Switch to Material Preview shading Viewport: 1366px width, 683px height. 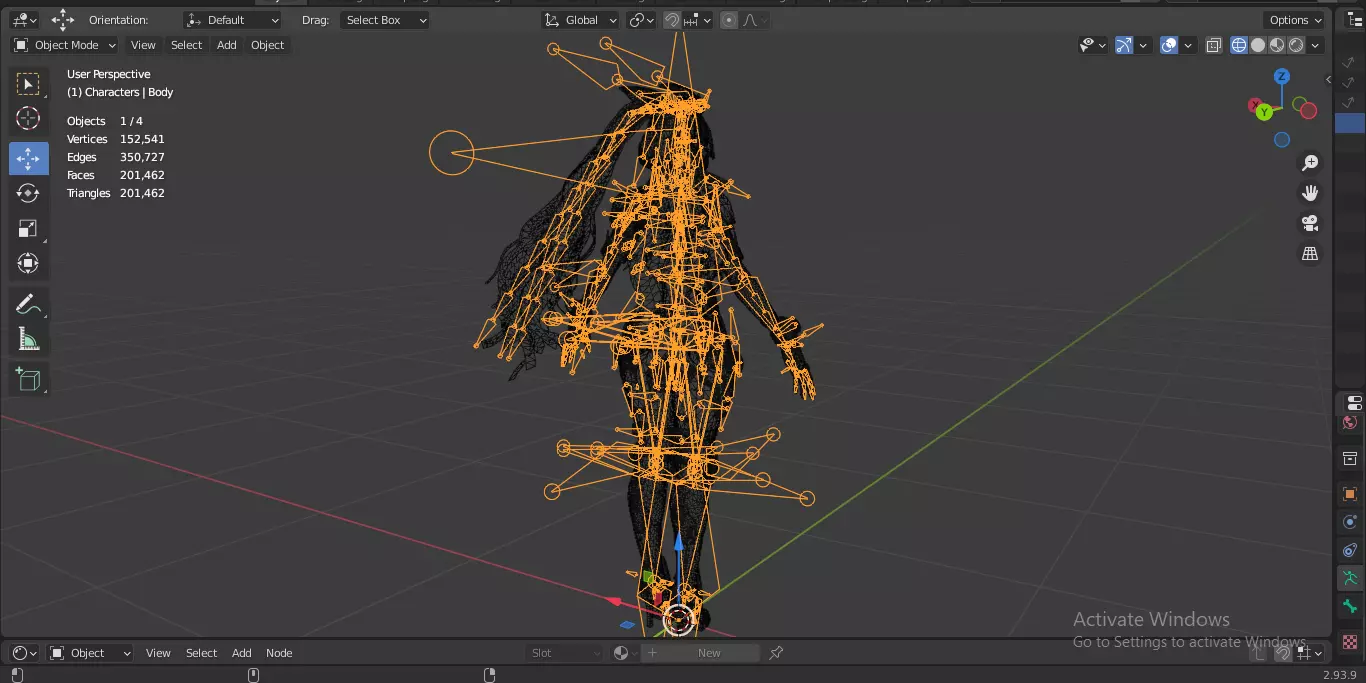click(x=1277, y=45)
